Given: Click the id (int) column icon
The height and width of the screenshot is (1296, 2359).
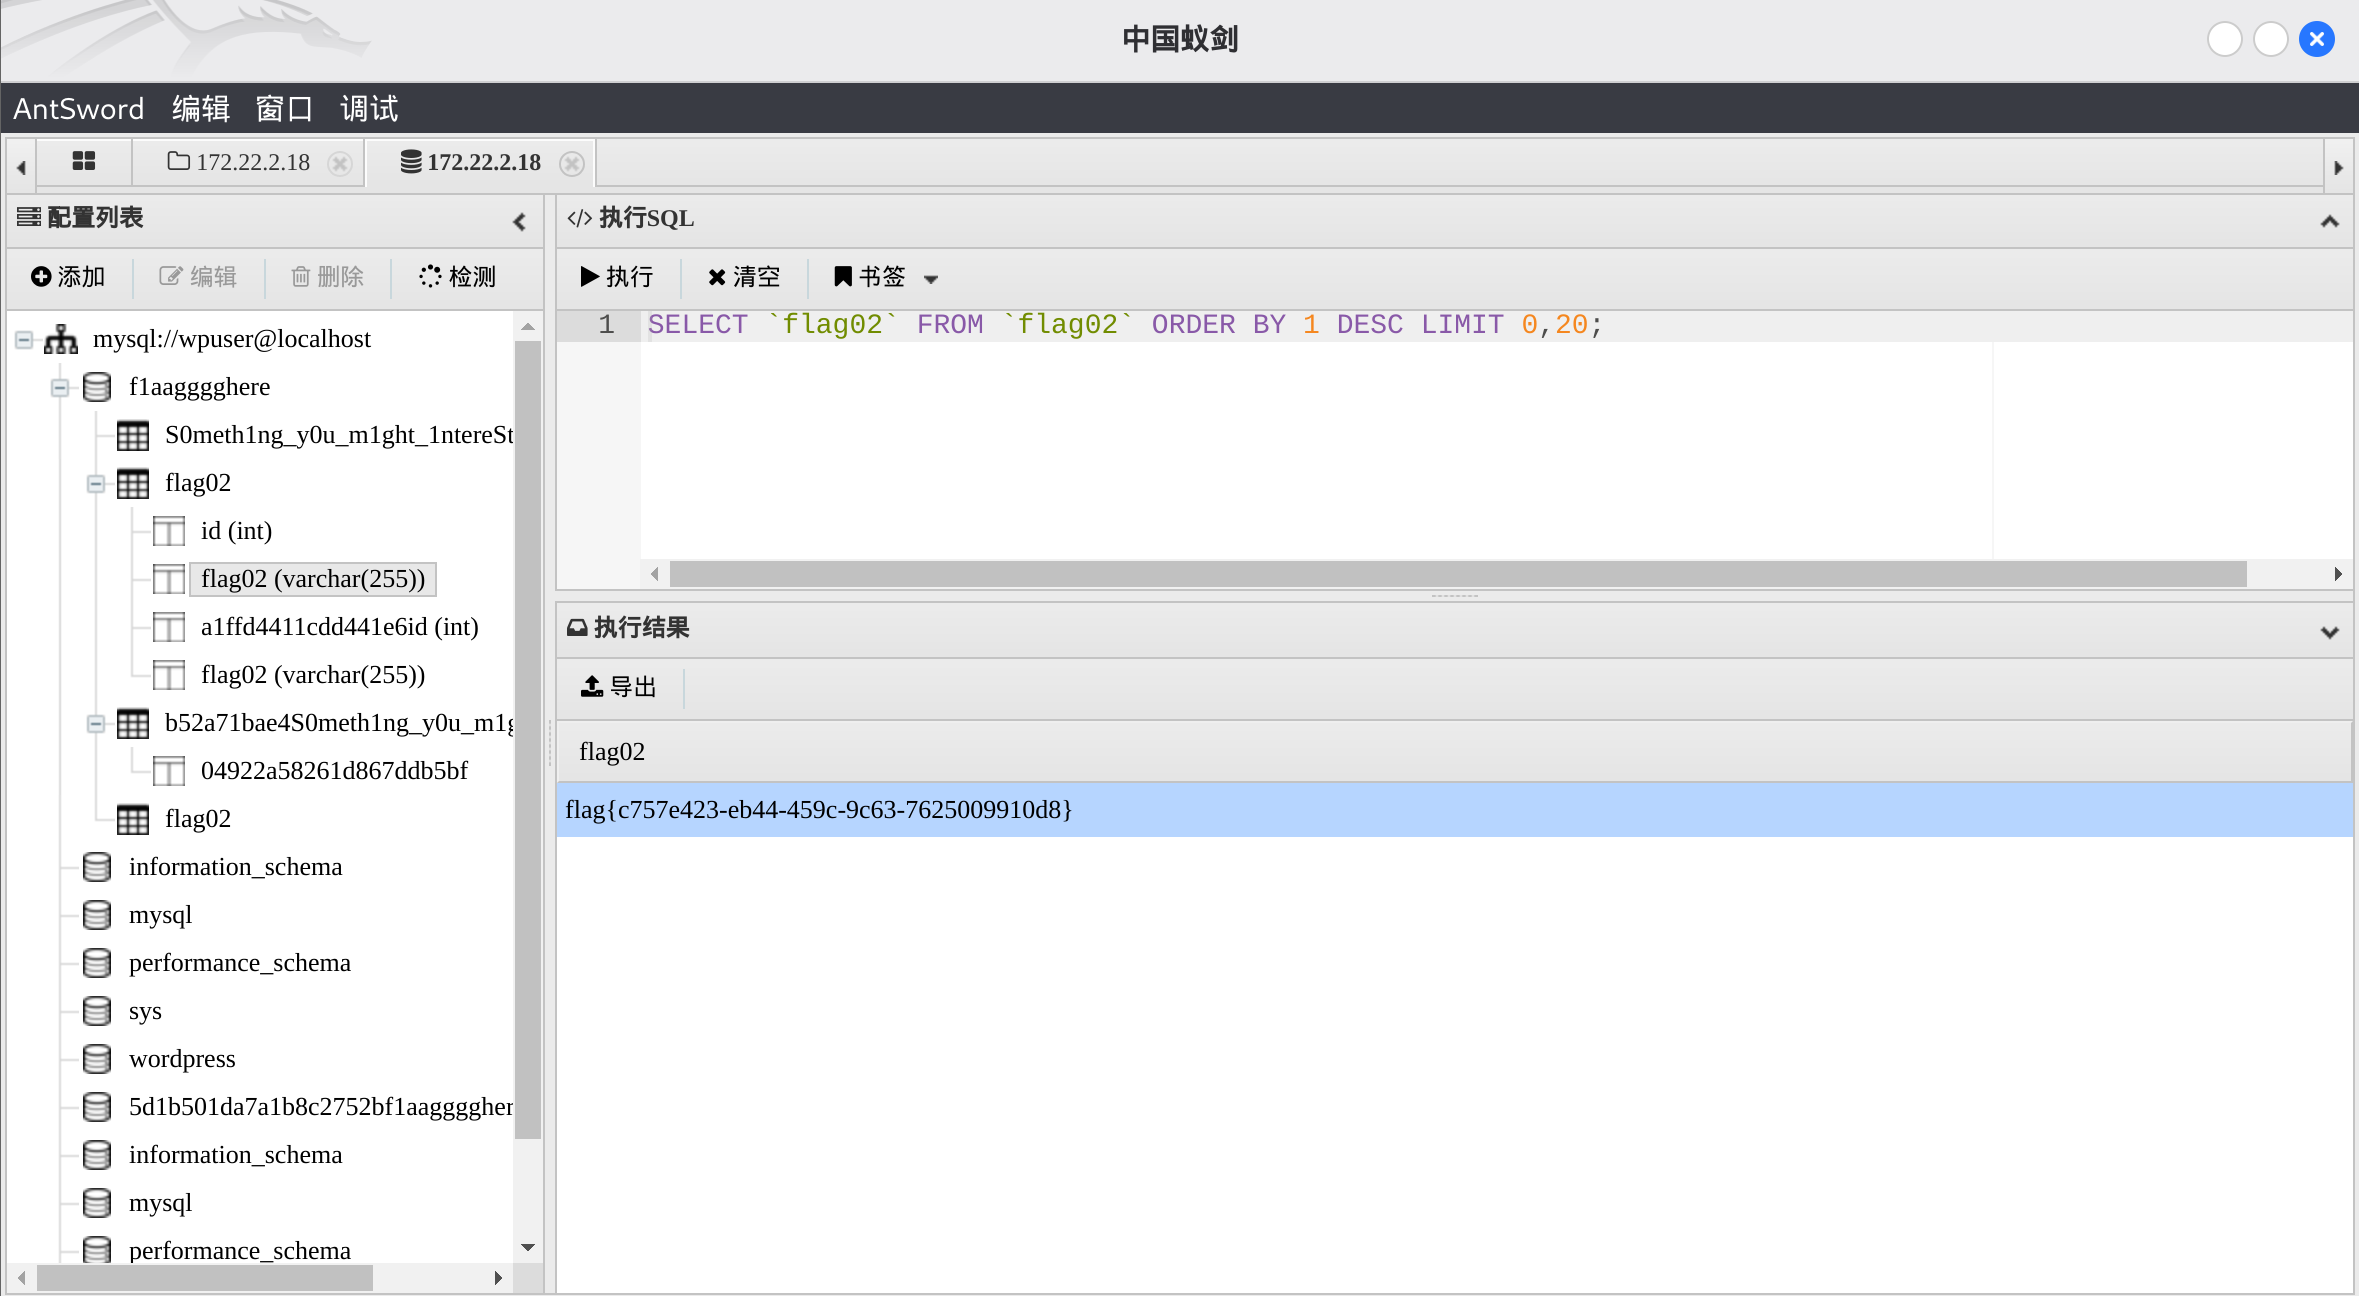Looking at the screenshot, I should [169, 531].
